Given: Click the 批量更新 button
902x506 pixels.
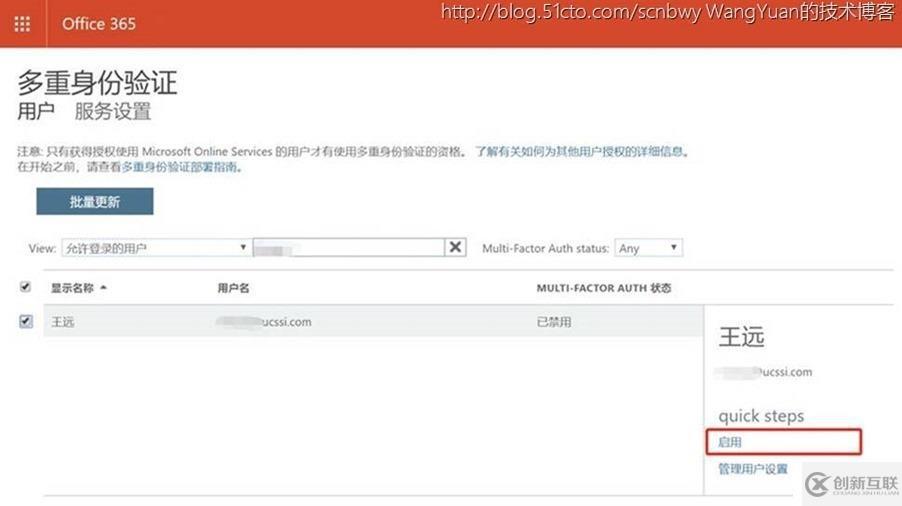Looking at the screenshot, I should (95, 201).
